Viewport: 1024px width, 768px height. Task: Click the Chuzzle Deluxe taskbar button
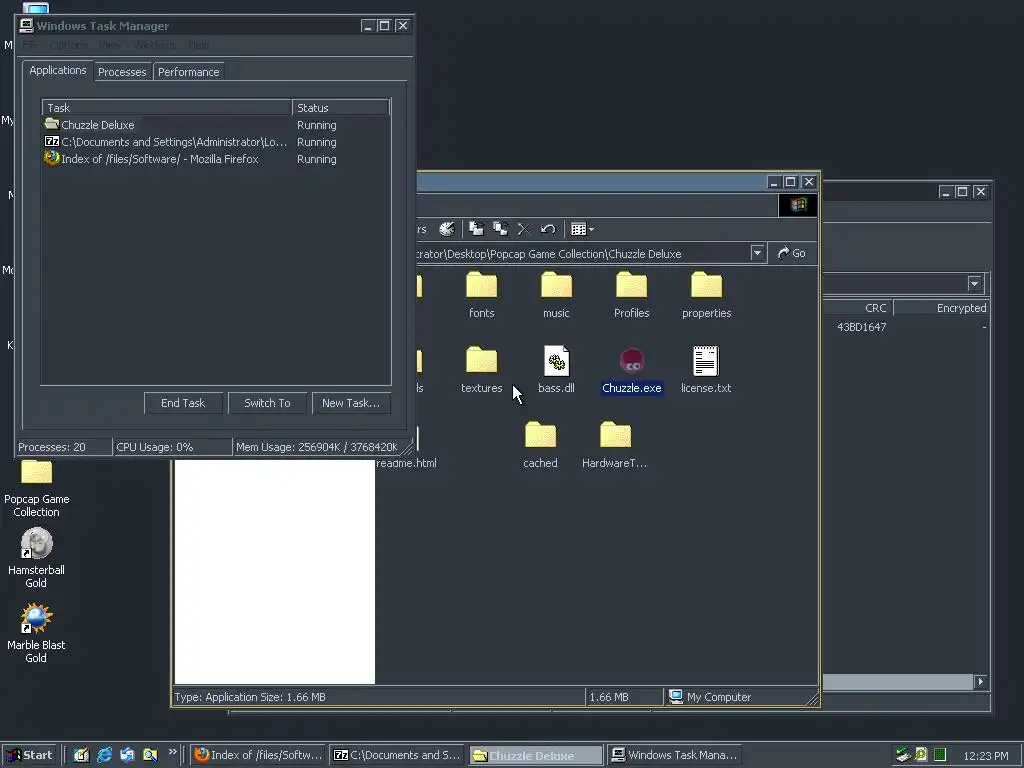click(536, 755)
